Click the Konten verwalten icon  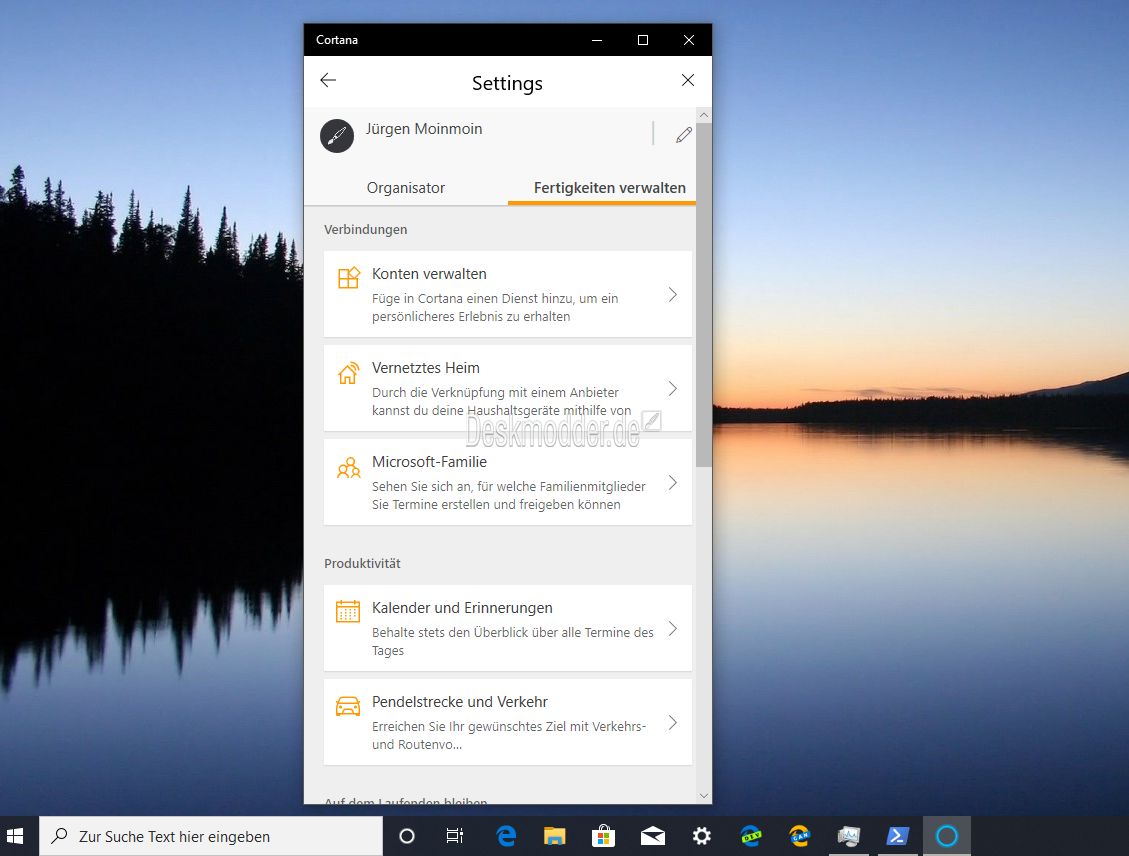click(348, 277)
